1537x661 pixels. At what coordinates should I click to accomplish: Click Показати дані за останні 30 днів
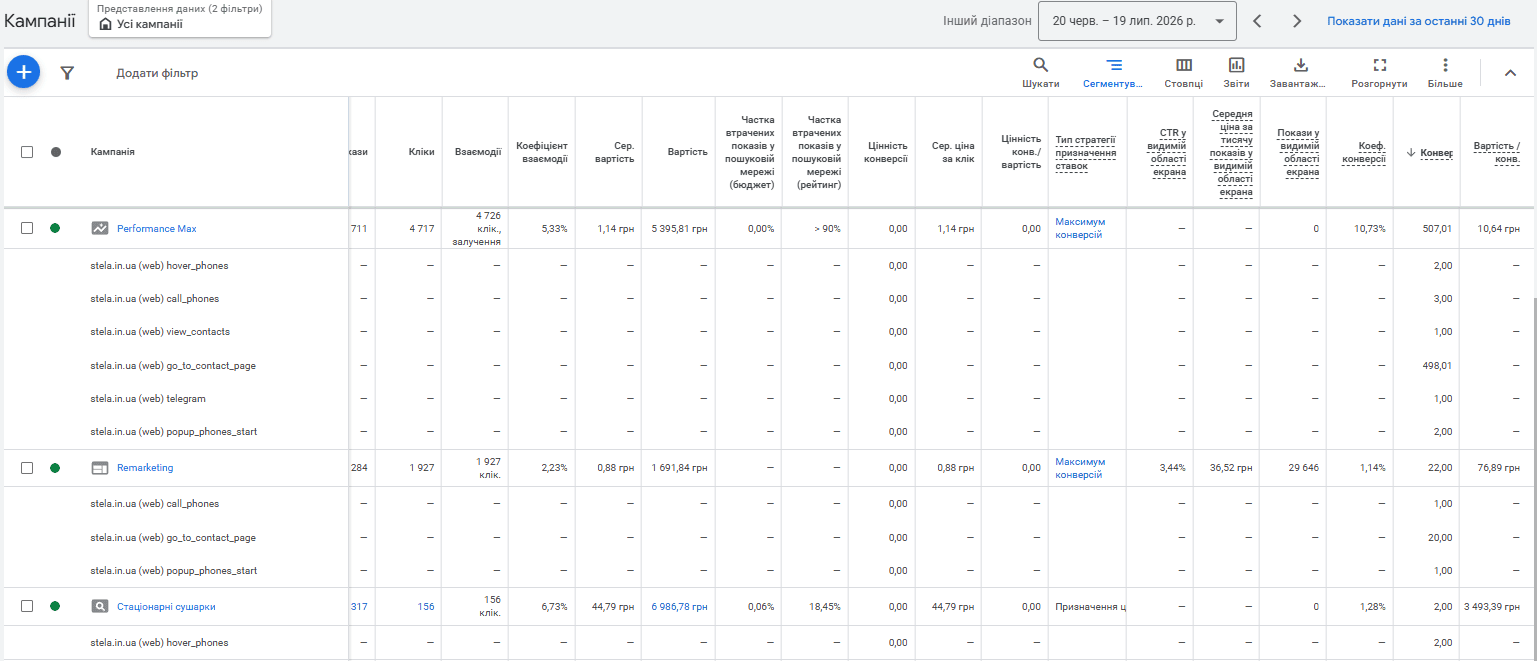(x=1418, y=21)
